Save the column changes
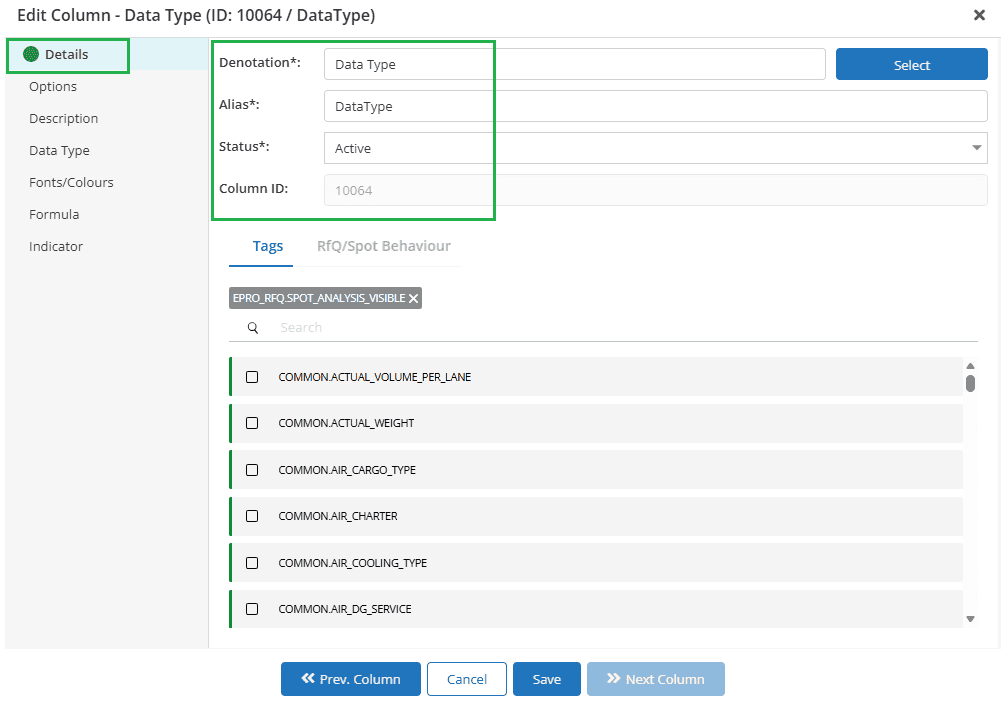This screenshot has width=1001, height=702. click(547, 679)
